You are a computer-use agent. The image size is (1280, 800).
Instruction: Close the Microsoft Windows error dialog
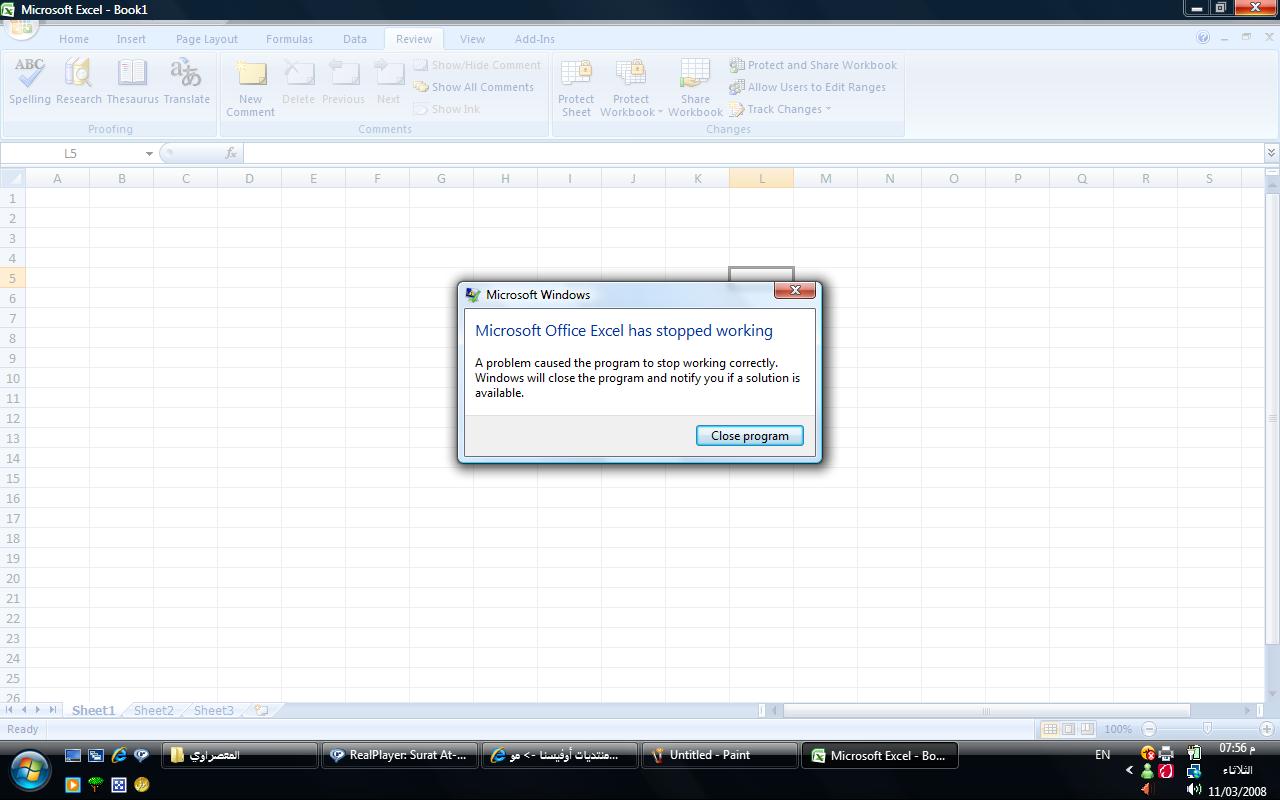[x=795, y=290]
